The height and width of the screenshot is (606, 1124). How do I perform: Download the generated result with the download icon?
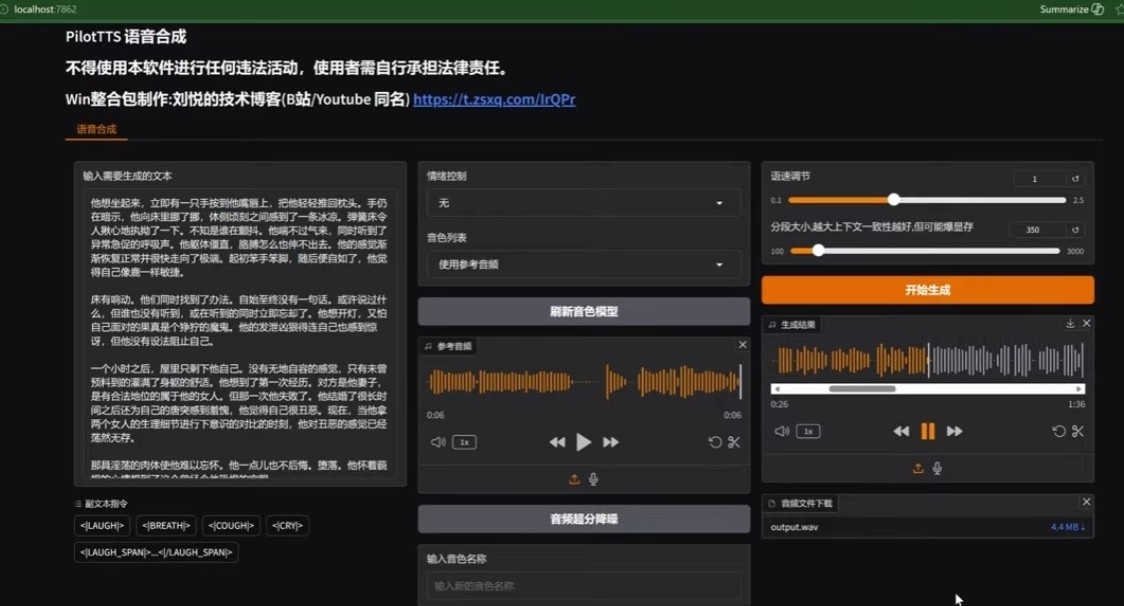tap(1070, 323)
